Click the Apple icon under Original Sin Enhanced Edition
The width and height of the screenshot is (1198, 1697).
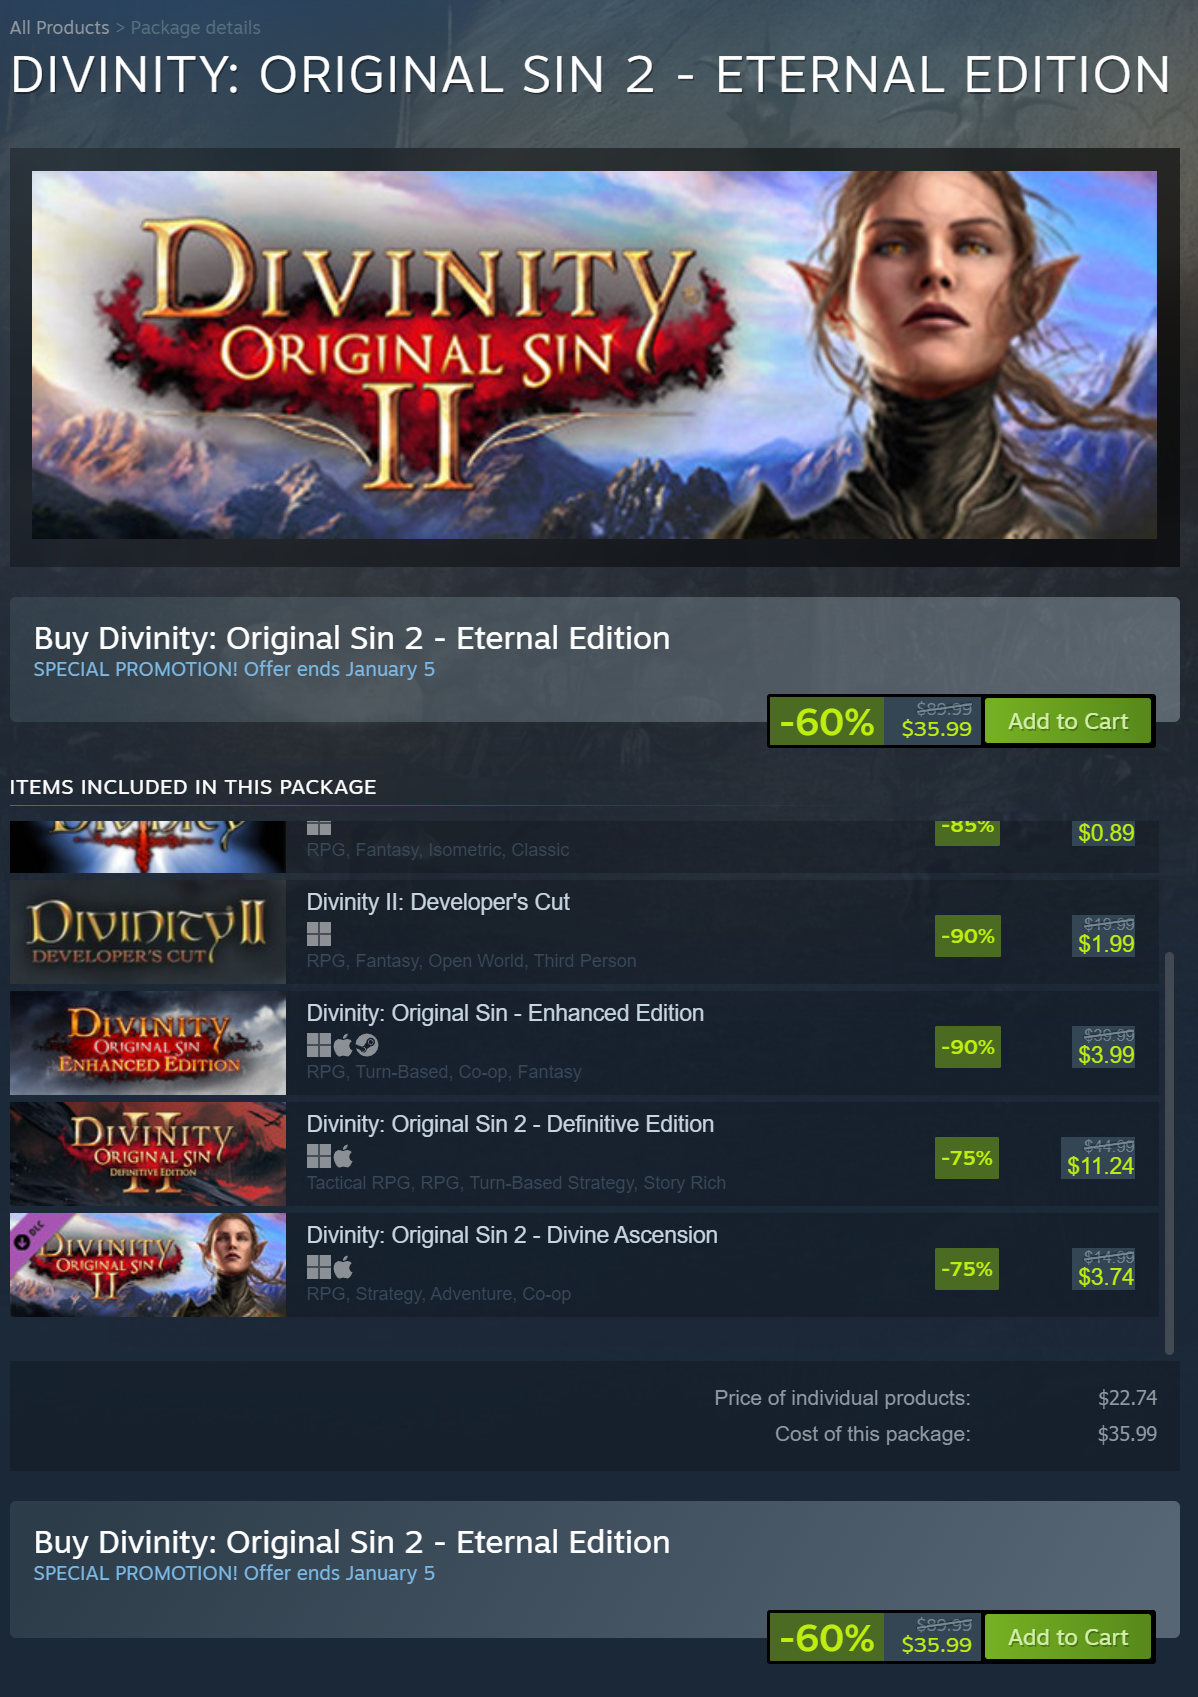coord(343,1045)
